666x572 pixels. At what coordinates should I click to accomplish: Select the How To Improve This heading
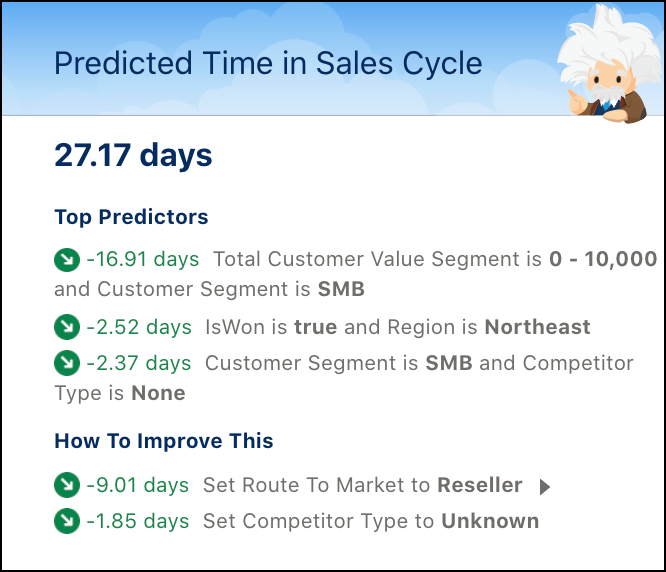coord(164,441)
